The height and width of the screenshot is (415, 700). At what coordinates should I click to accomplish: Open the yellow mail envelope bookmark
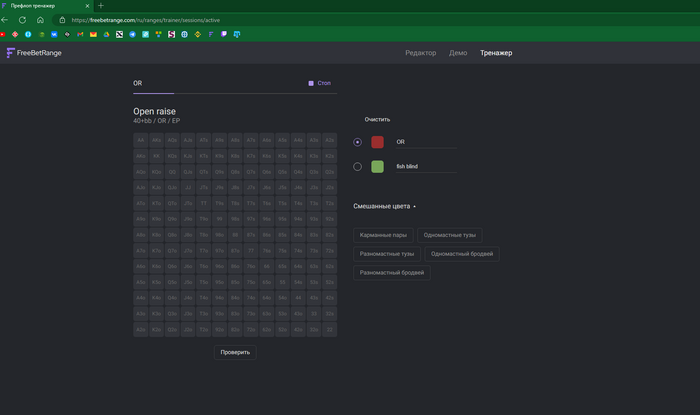click(93, 34)
